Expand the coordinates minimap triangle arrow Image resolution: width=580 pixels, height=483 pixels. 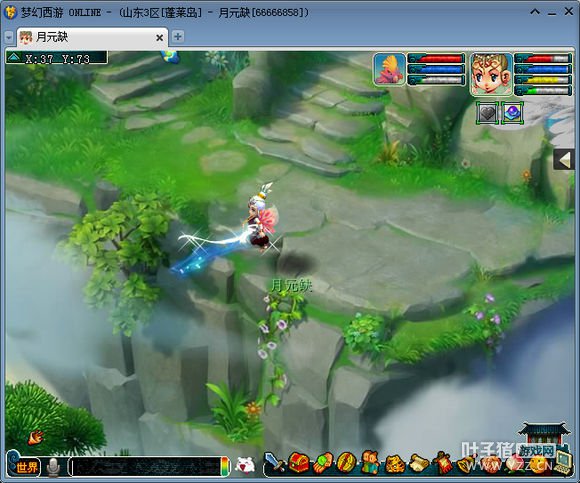click(14, 57)
